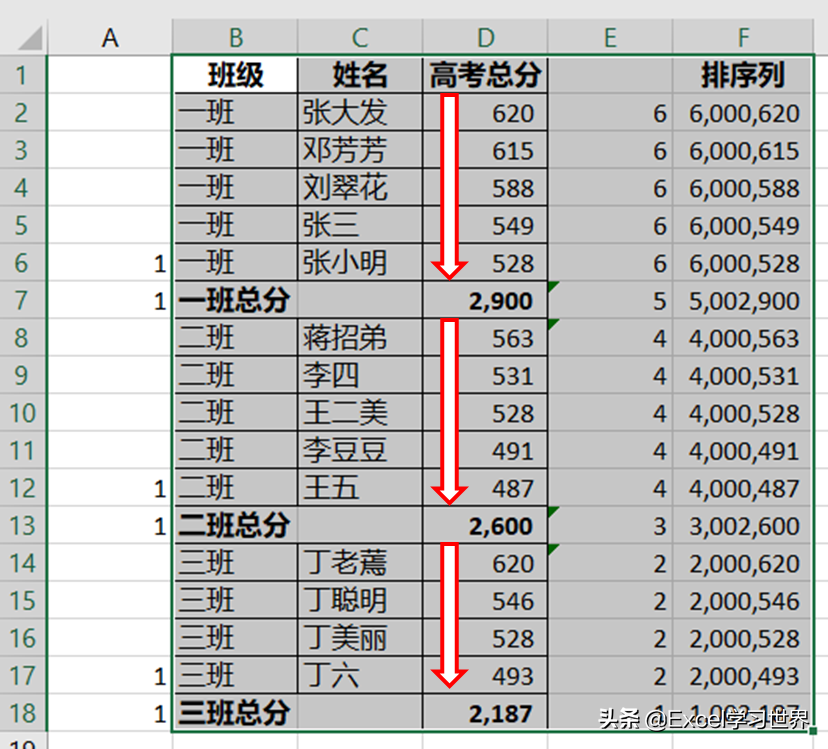The image size is (828, 749).
Task: Select score 588 in column D
Action: click(485, 188)
